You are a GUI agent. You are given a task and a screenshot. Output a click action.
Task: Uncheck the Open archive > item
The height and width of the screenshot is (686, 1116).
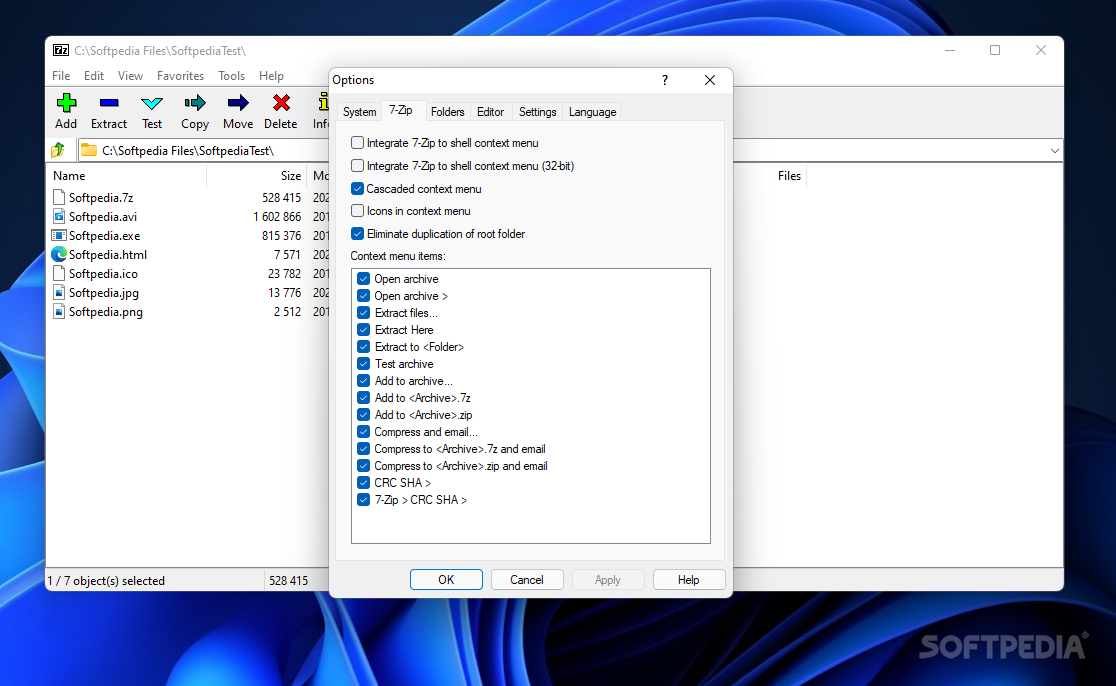364,296
